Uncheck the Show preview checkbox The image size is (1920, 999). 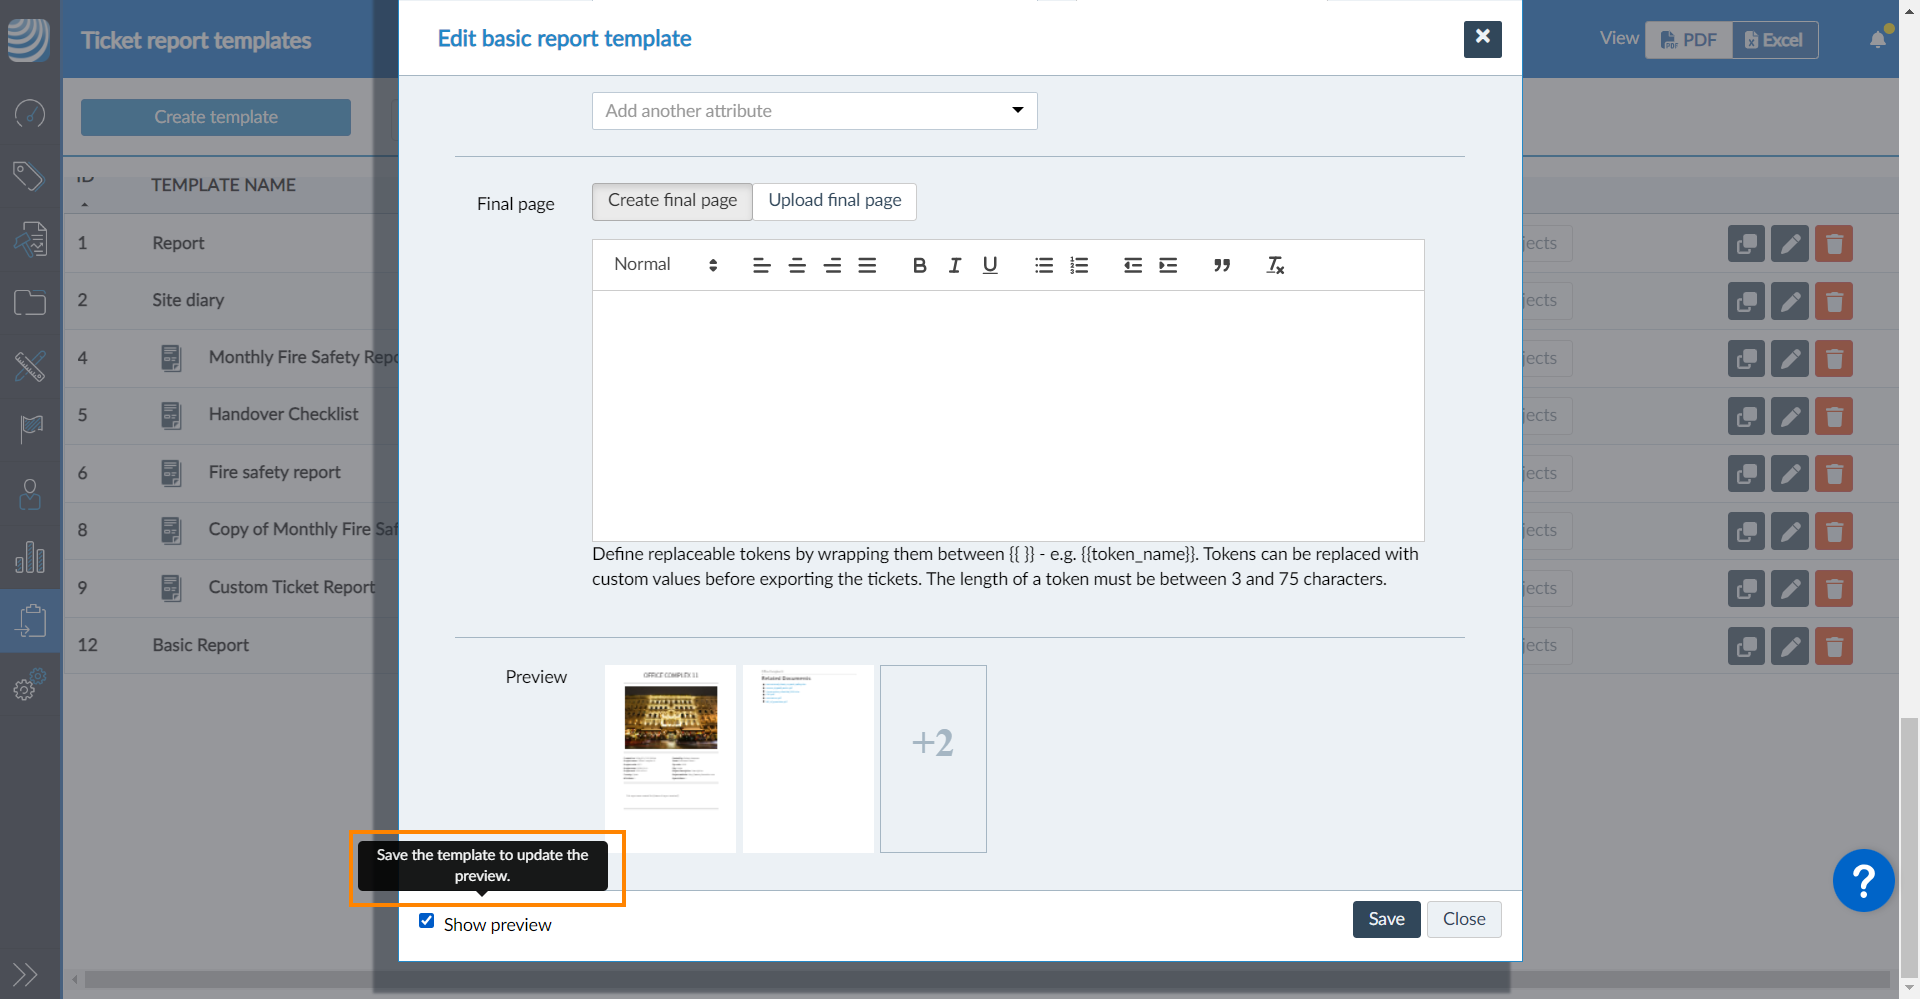(x=427, y=921)
